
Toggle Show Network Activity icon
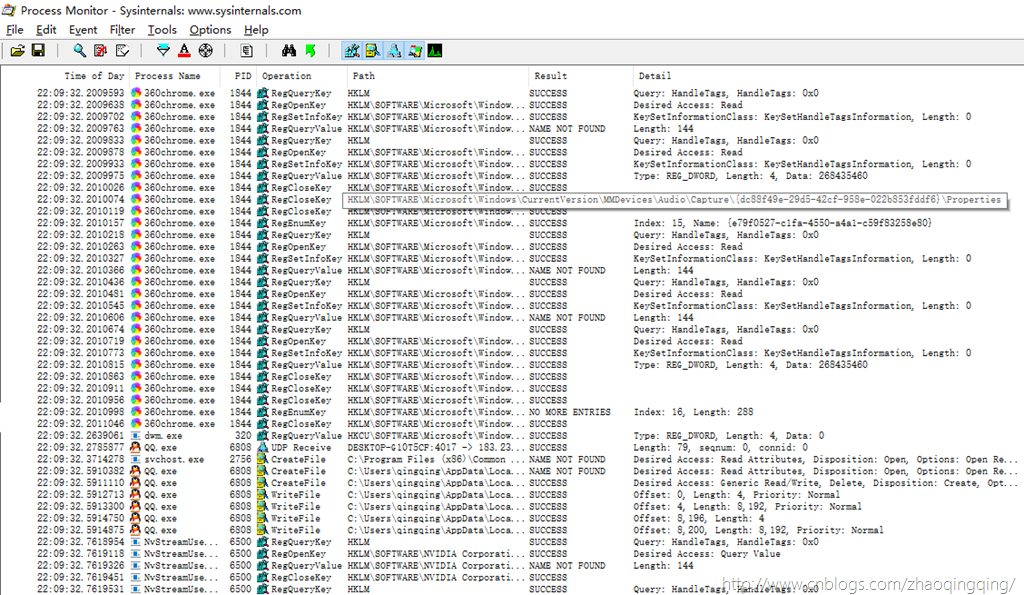click(394, 50)
